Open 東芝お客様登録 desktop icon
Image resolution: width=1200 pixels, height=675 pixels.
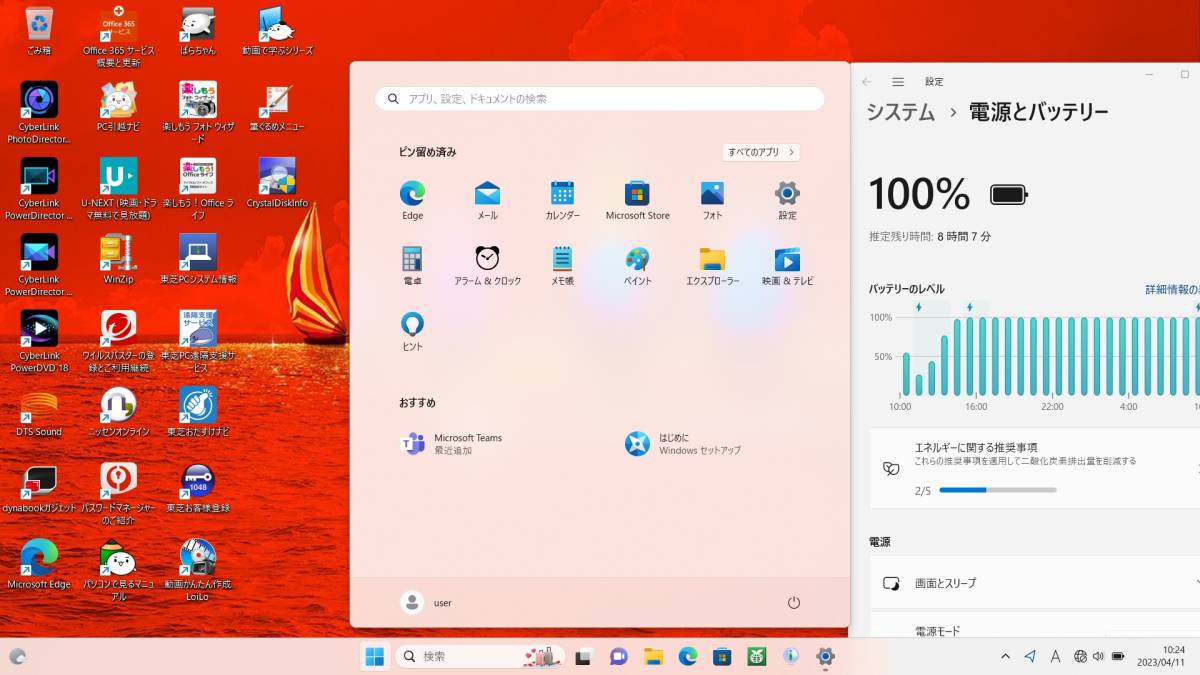coord(198,487)
